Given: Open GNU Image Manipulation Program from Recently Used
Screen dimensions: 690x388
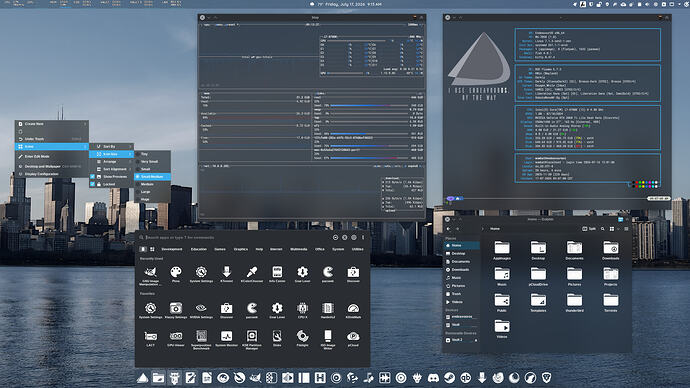Looking at the screenshot, I should coord(150,275).
